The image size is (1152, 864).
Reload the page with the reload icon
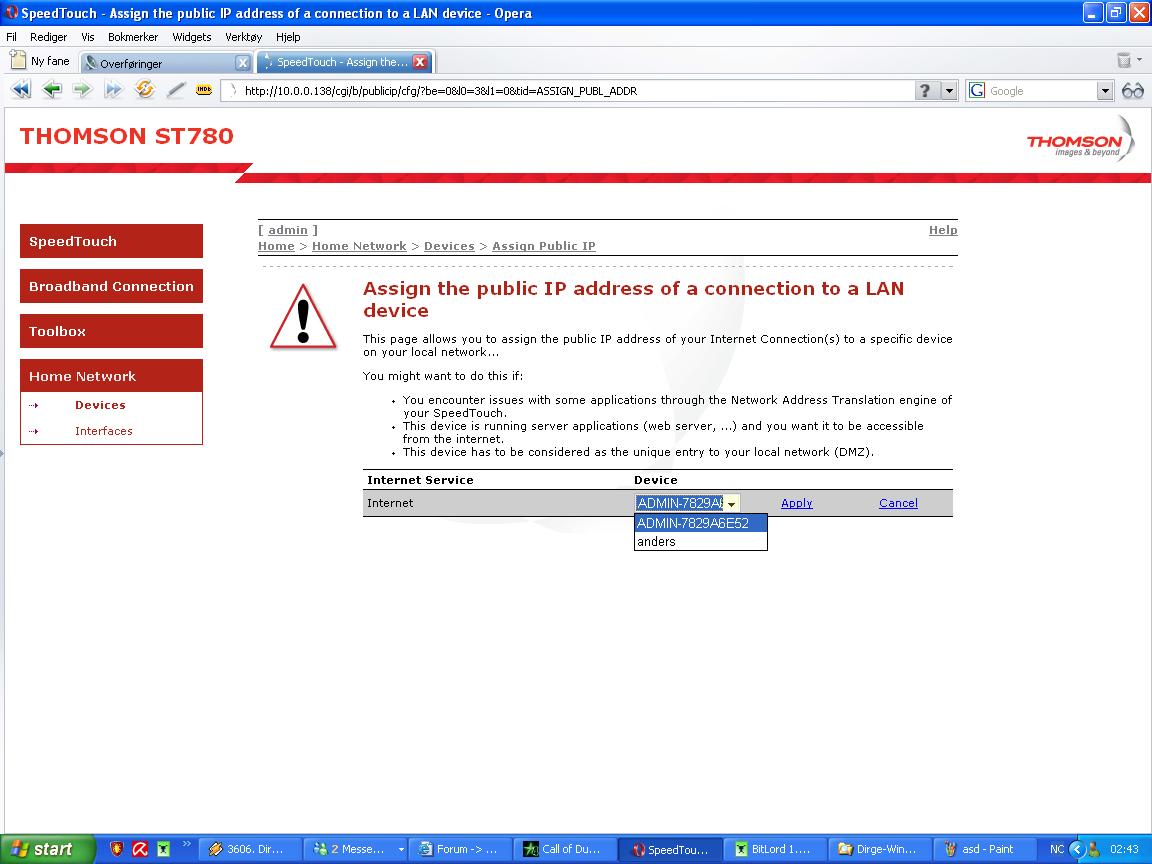point(145,90)
